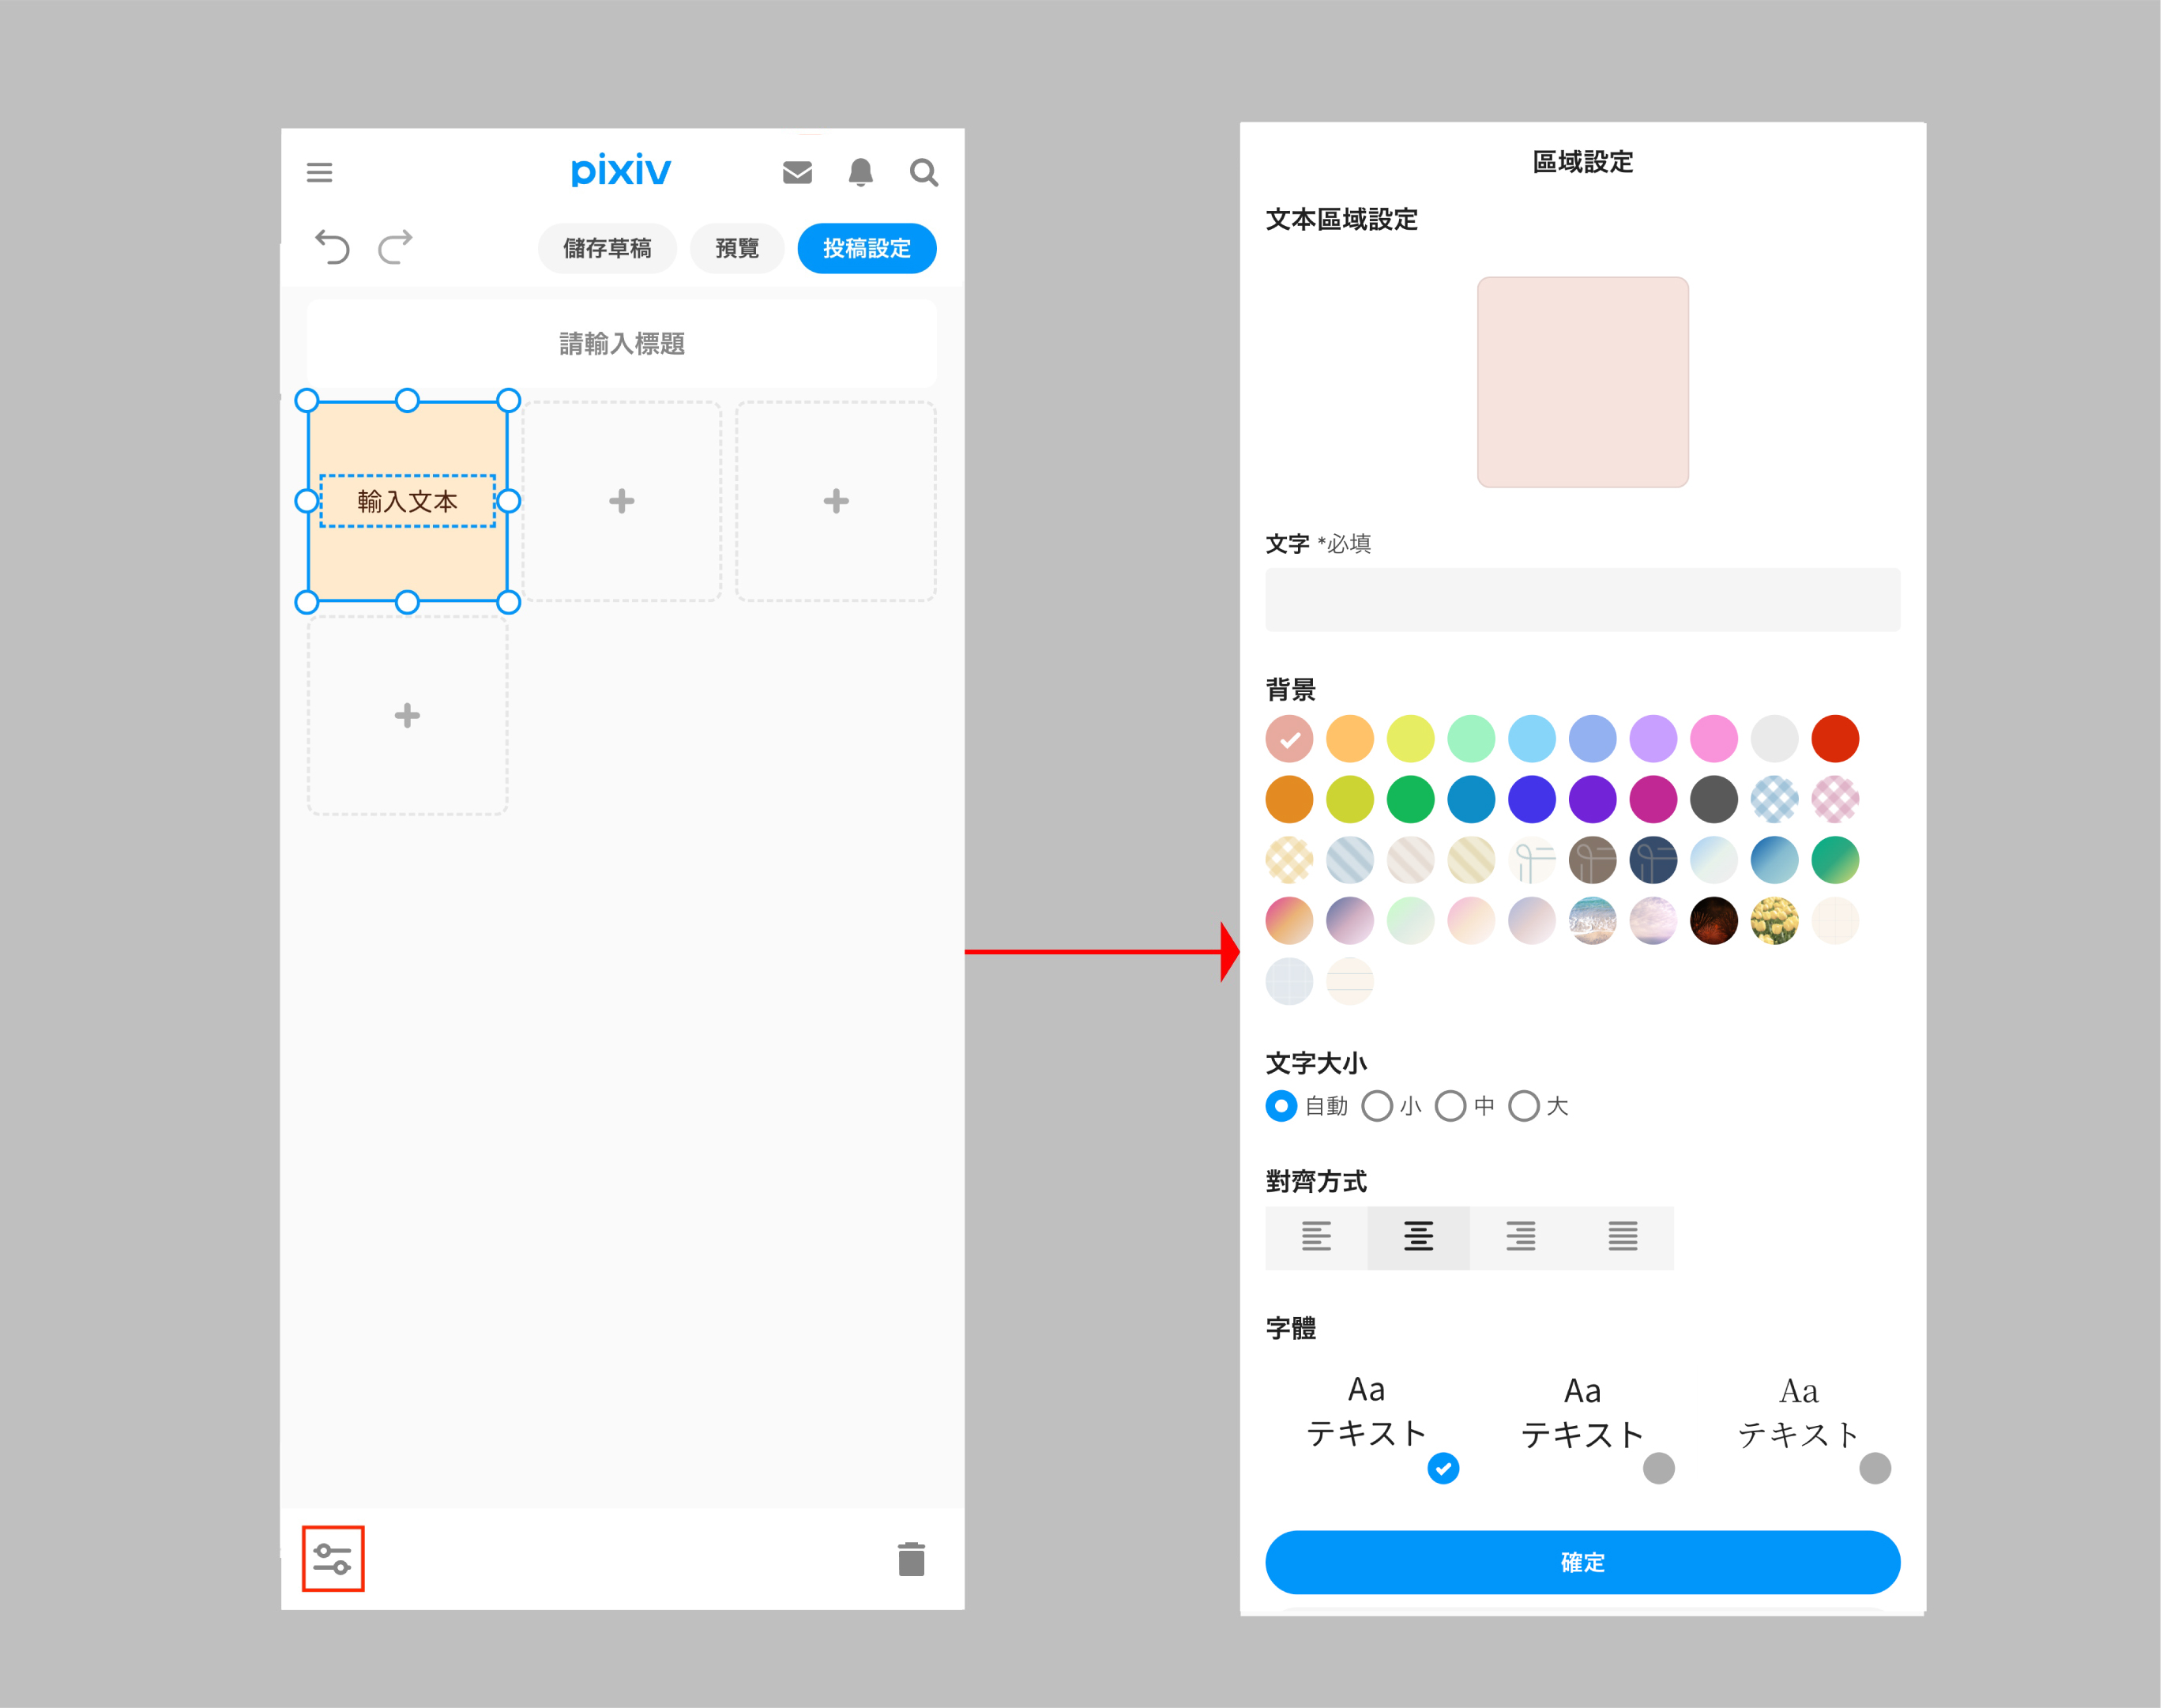Click 儲存草稿 save draft button

(607, 248)
